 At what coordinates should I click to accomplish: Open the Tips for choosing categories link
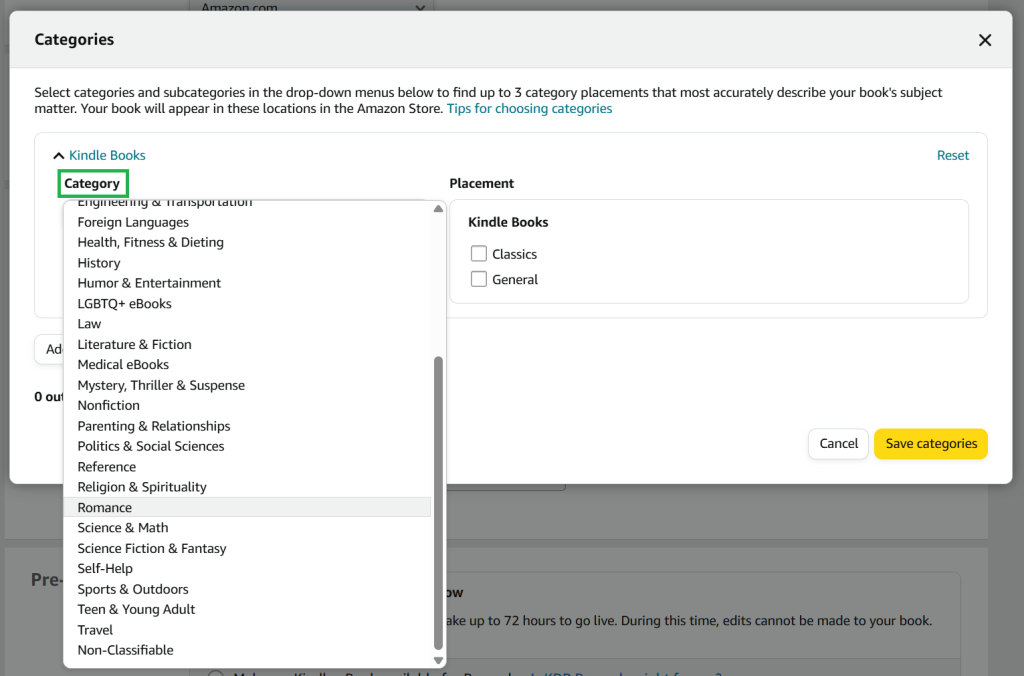(x=529, y=108)
